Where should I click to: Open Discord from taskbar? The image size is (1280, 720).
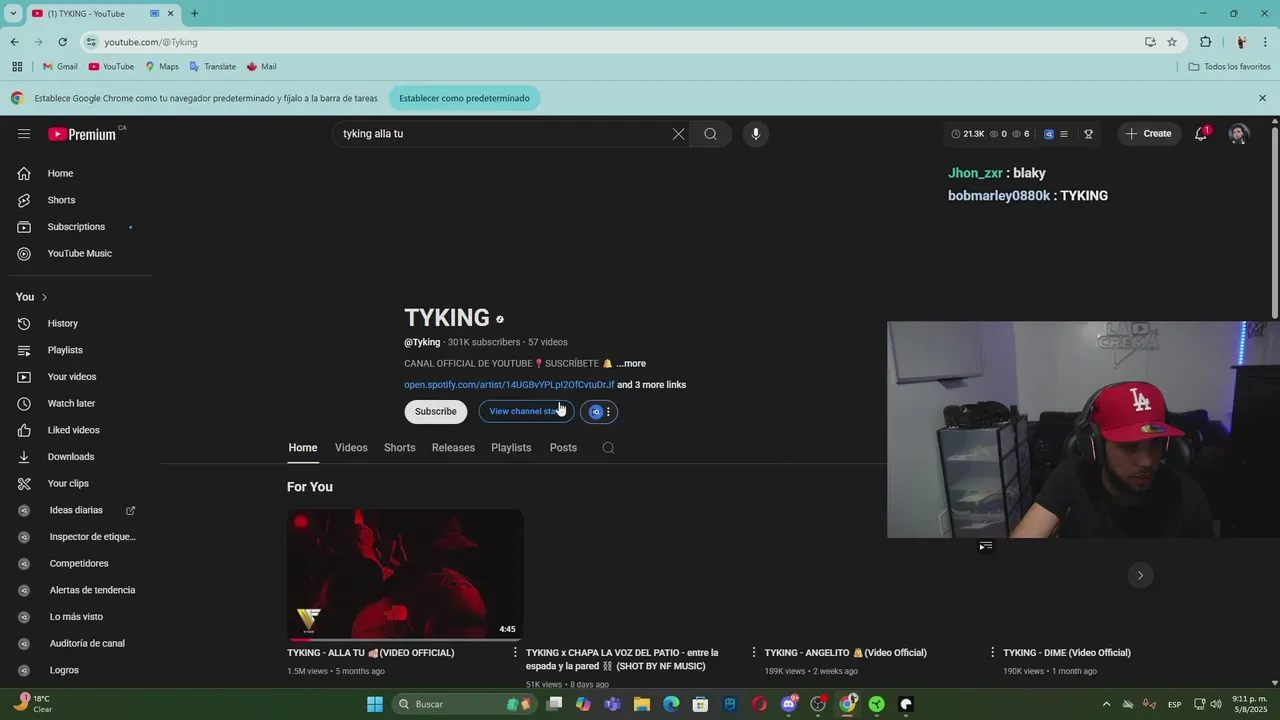pos(789,704)
